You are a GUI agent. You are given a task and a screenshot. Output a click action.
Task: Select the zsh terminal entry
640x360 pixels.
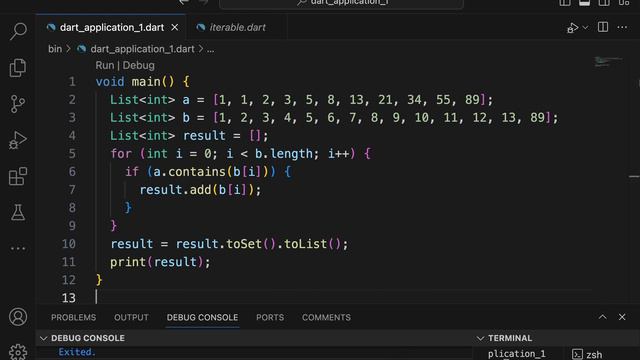click(x=587, y=354)
